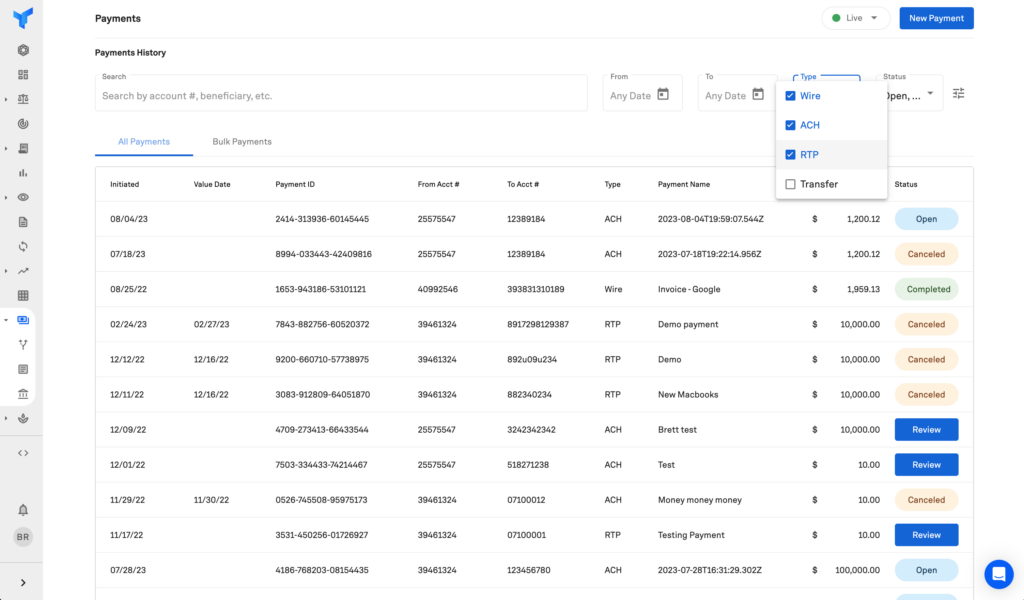1024x600 pixels.
Task: Click Canceled status on New Macbooks row
Action: [x=926, y=394]
